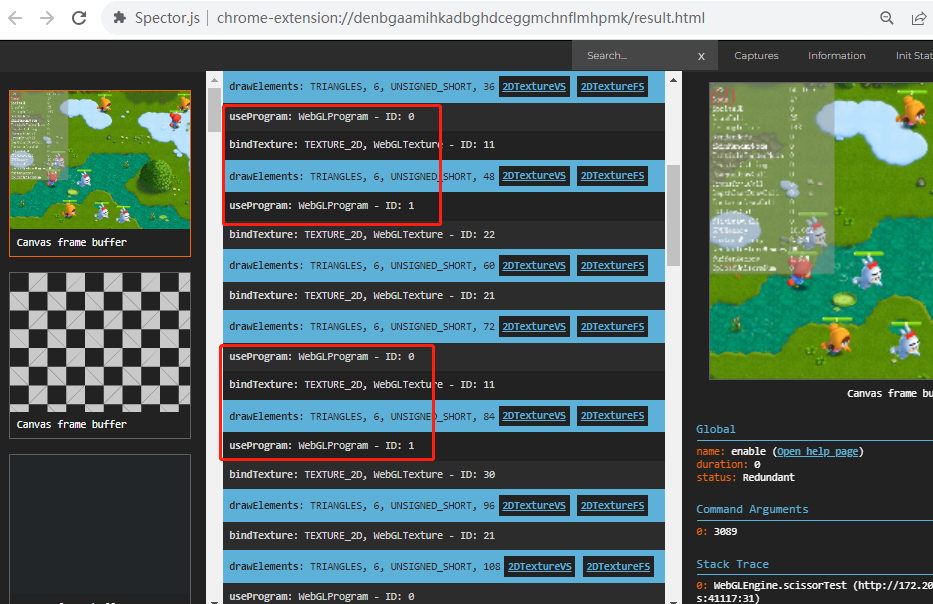933x604 pixels.
Task: Switch to the Captures tab
Action: [755, 56]
